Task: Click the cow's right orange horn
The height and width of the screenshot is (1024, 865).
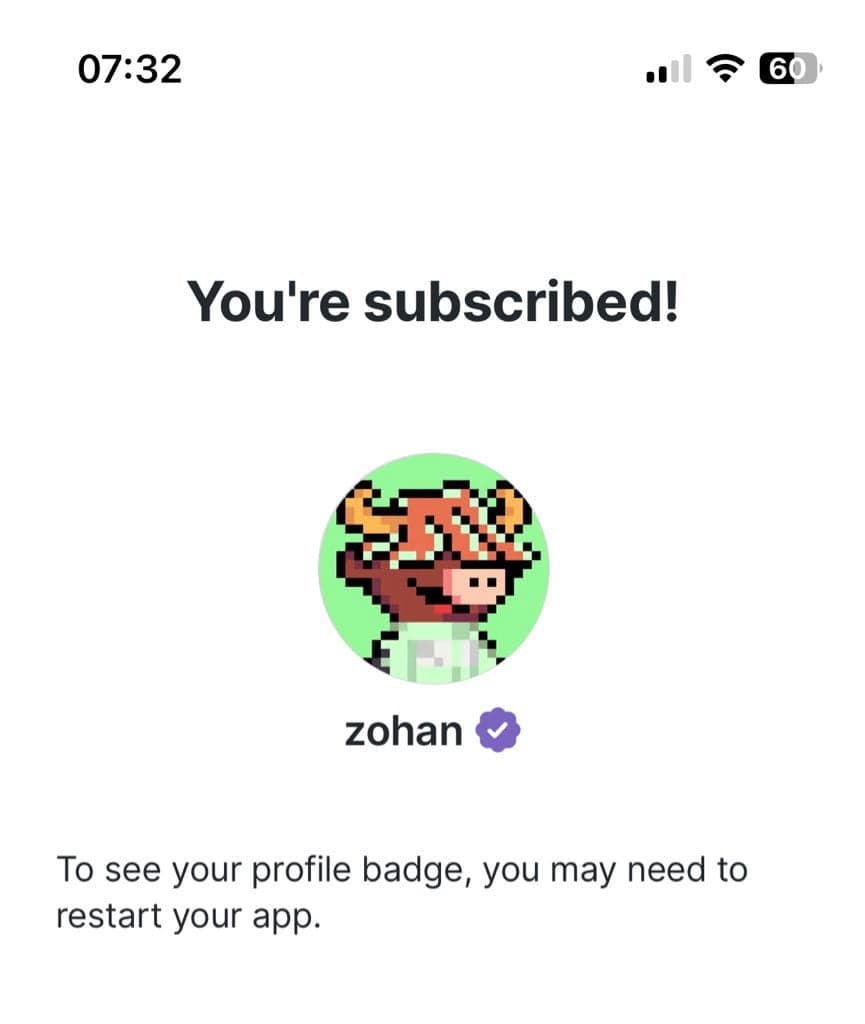Action: click(516, 507)
